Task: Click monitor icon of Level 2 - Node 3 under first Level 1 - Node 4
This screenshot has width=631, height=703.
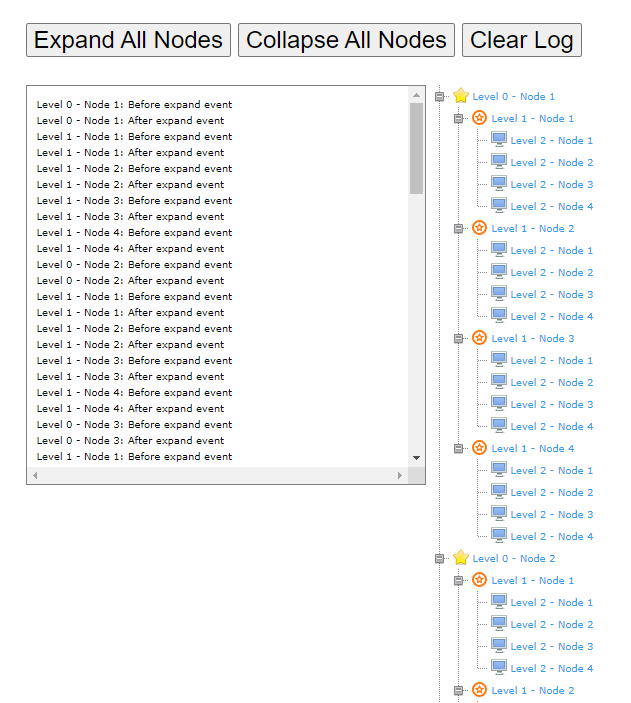Action: (x=499, y=513)
